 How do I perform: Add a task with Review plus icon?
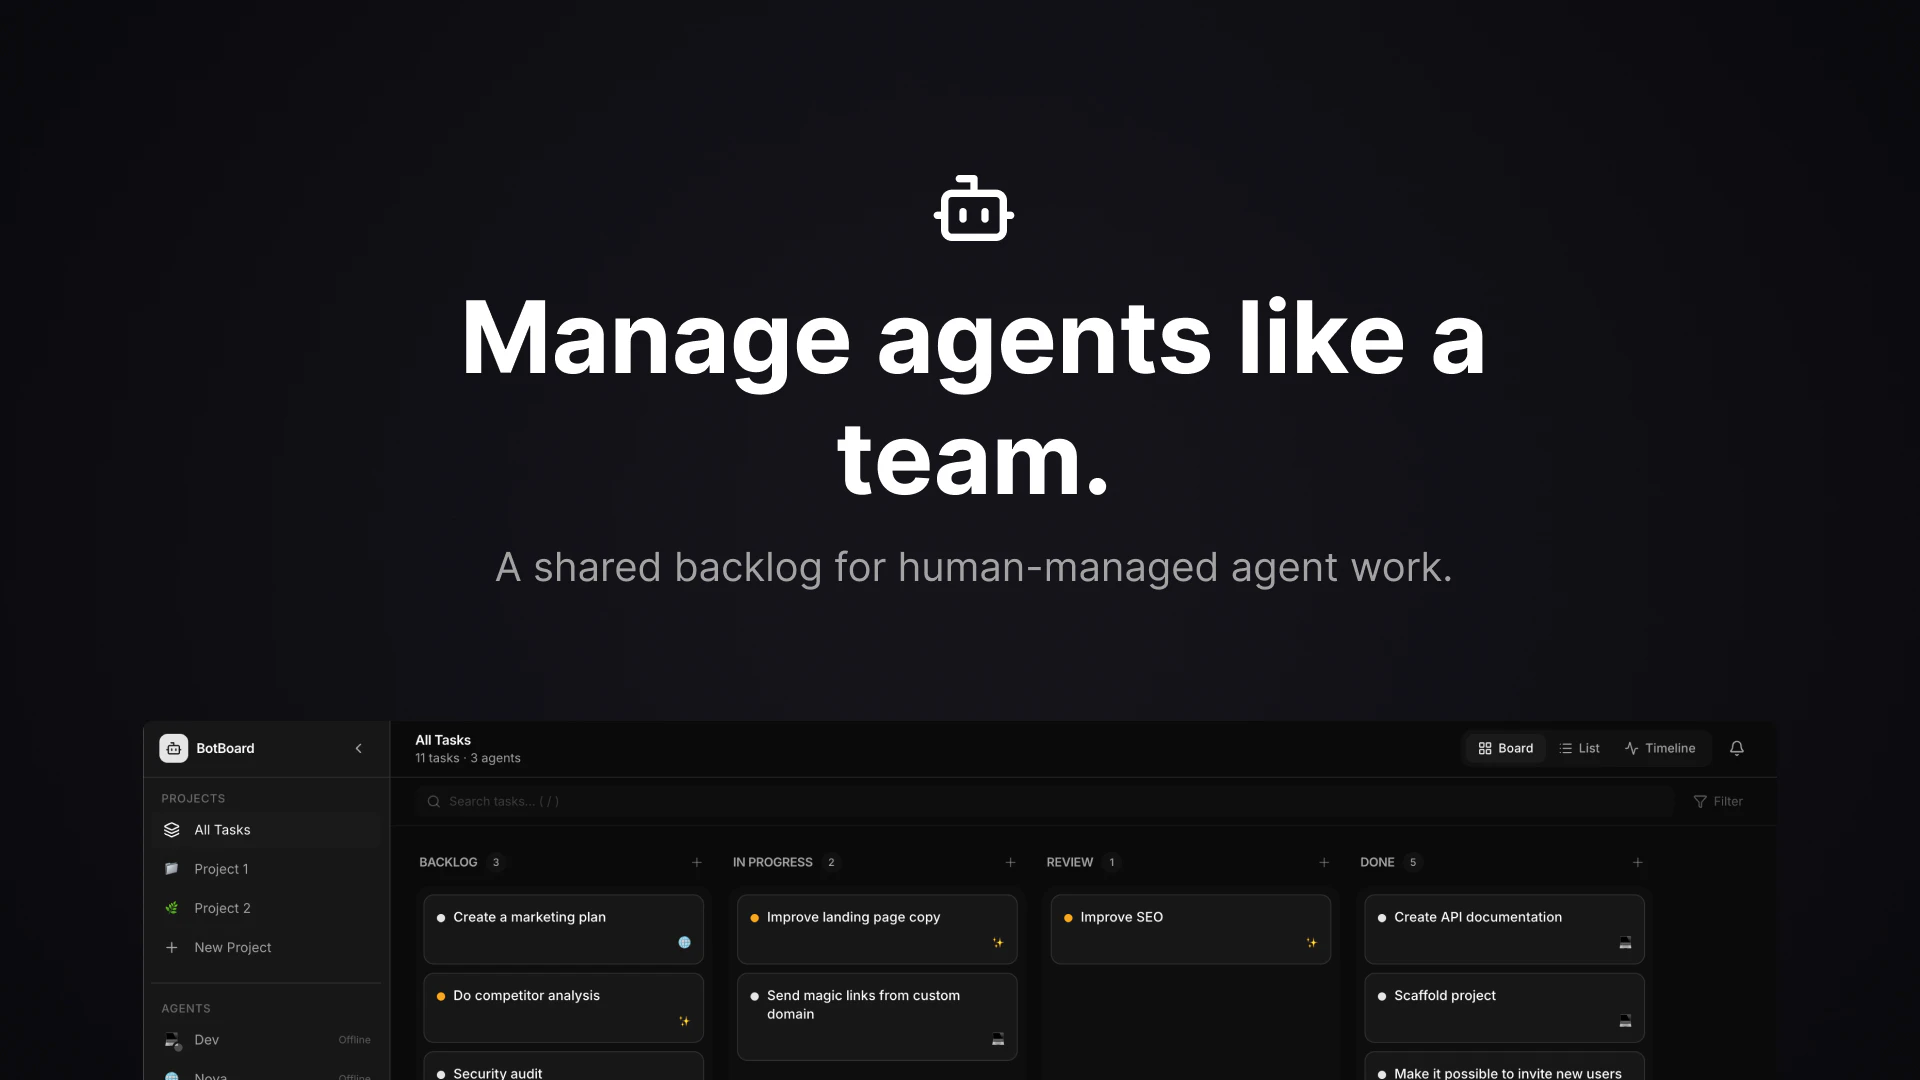[x=1323, y=862]
